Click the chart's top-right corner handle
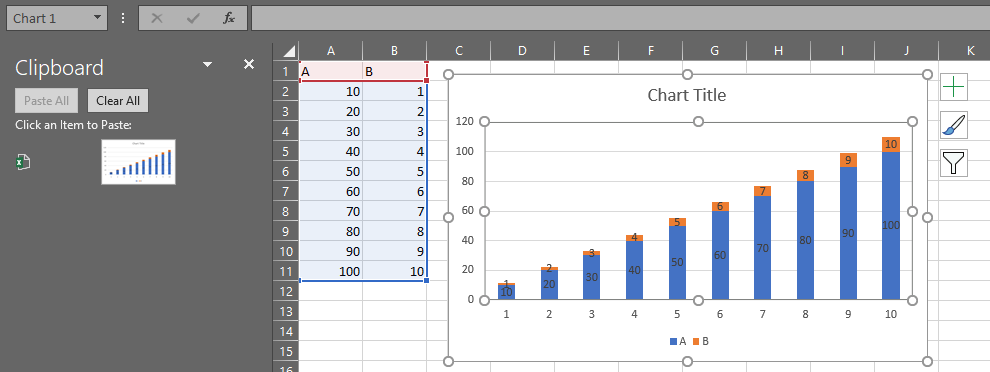The height and width of the screenshot is (372, 990). point(927,75)
